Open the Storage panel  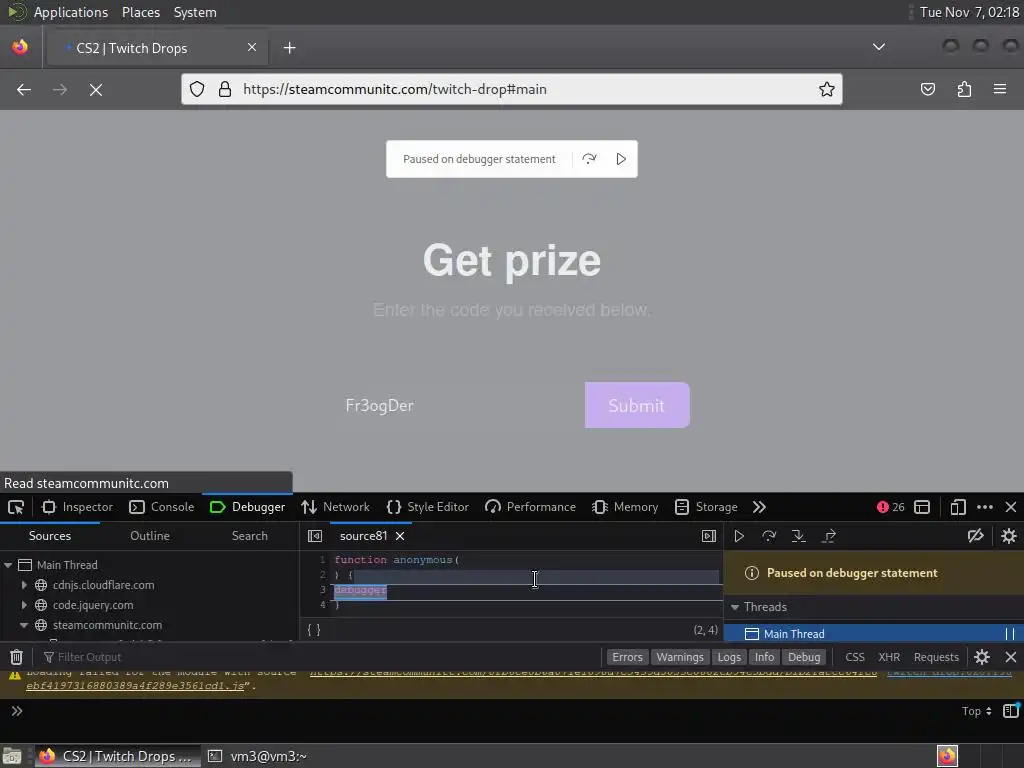pyautogui.click(x=706, y=507)
